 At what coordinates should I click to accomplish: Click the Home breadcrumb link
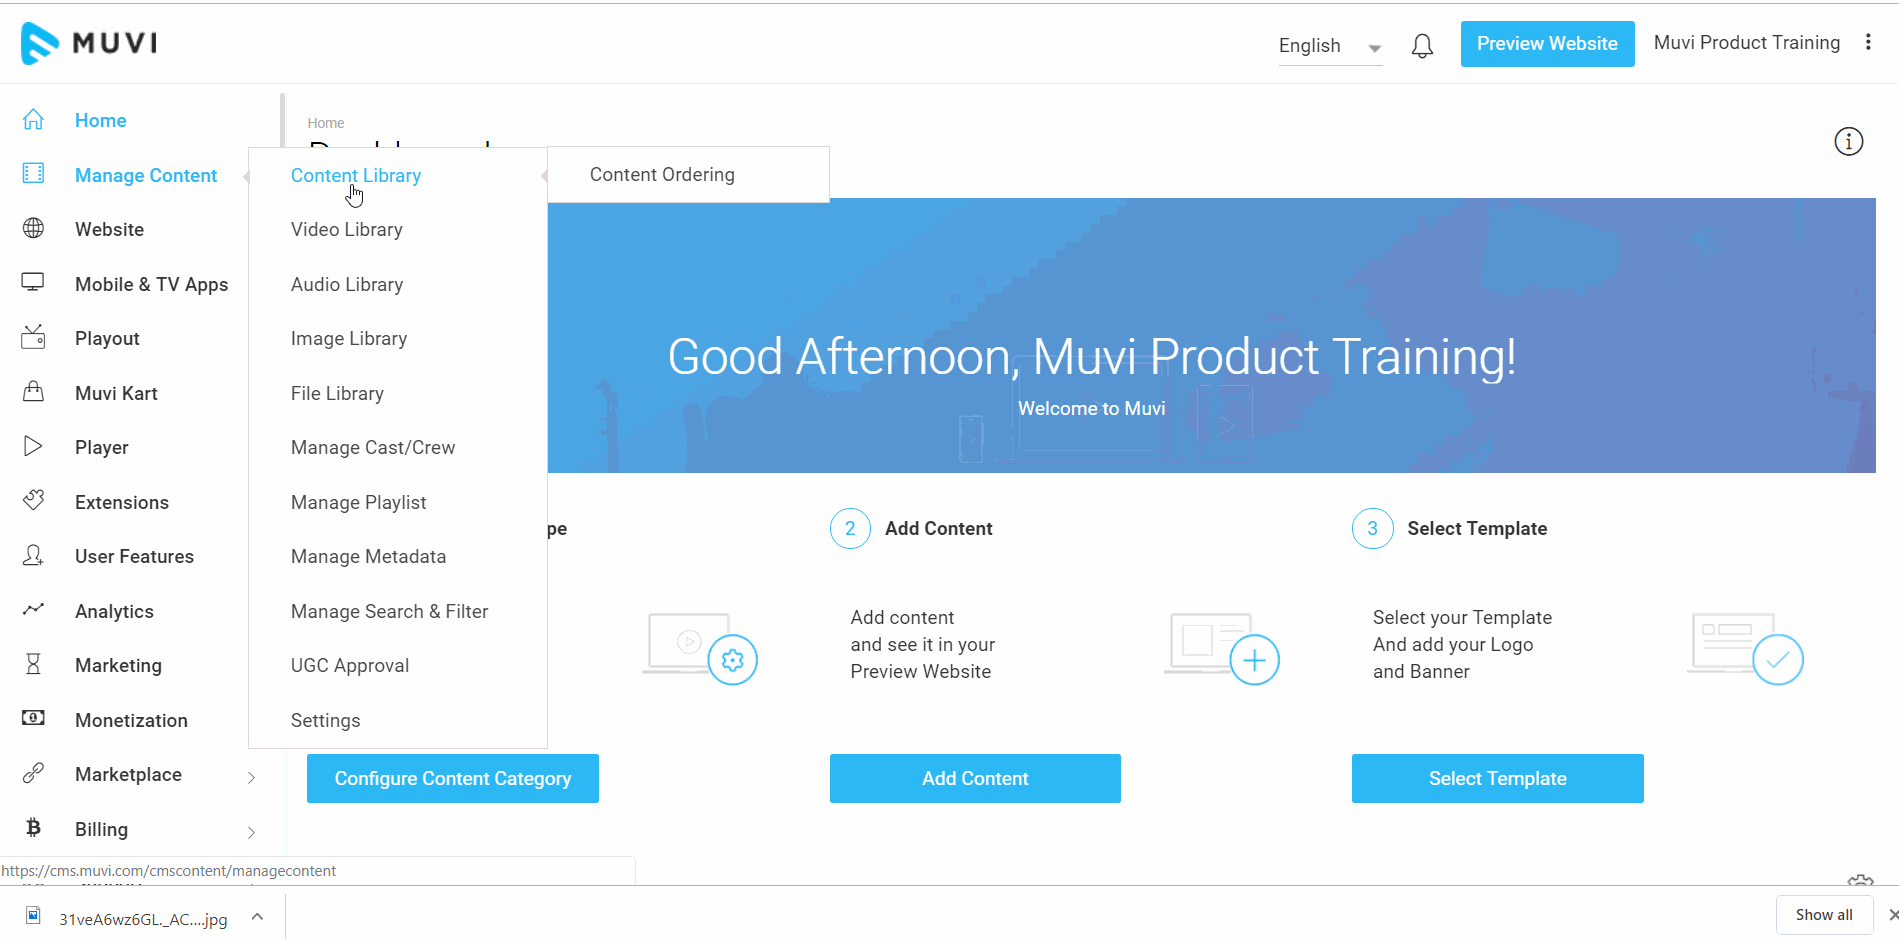(x=326, y=123)
